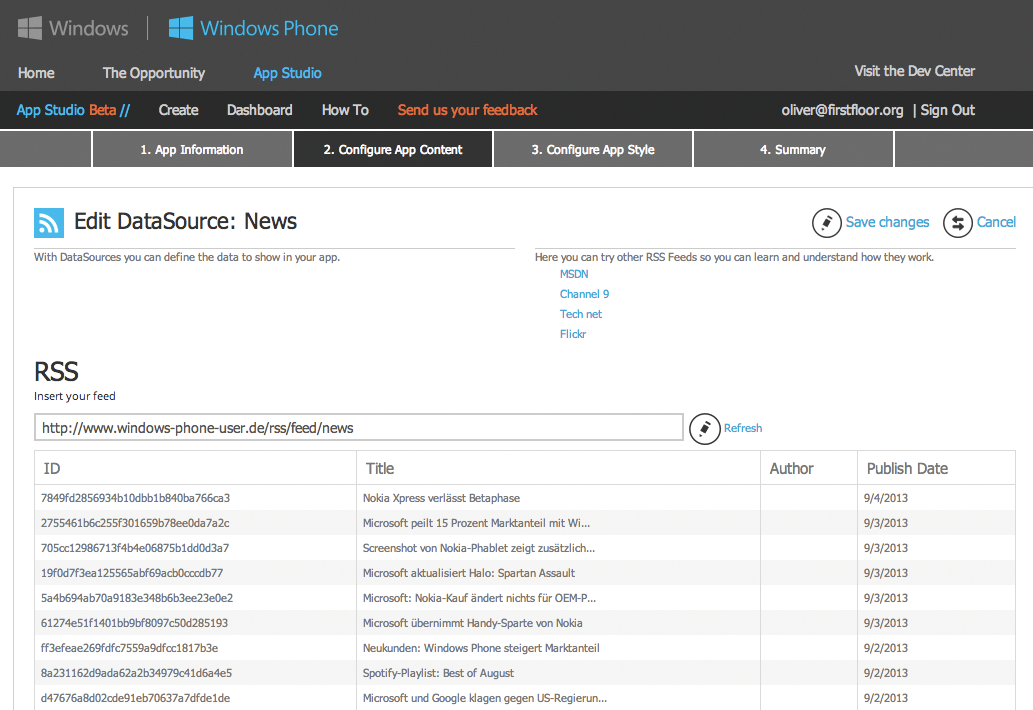1033x710 pixels.
Task: Click the RSS feed icon beside Edit DataSource
Action: pos(49,223)
